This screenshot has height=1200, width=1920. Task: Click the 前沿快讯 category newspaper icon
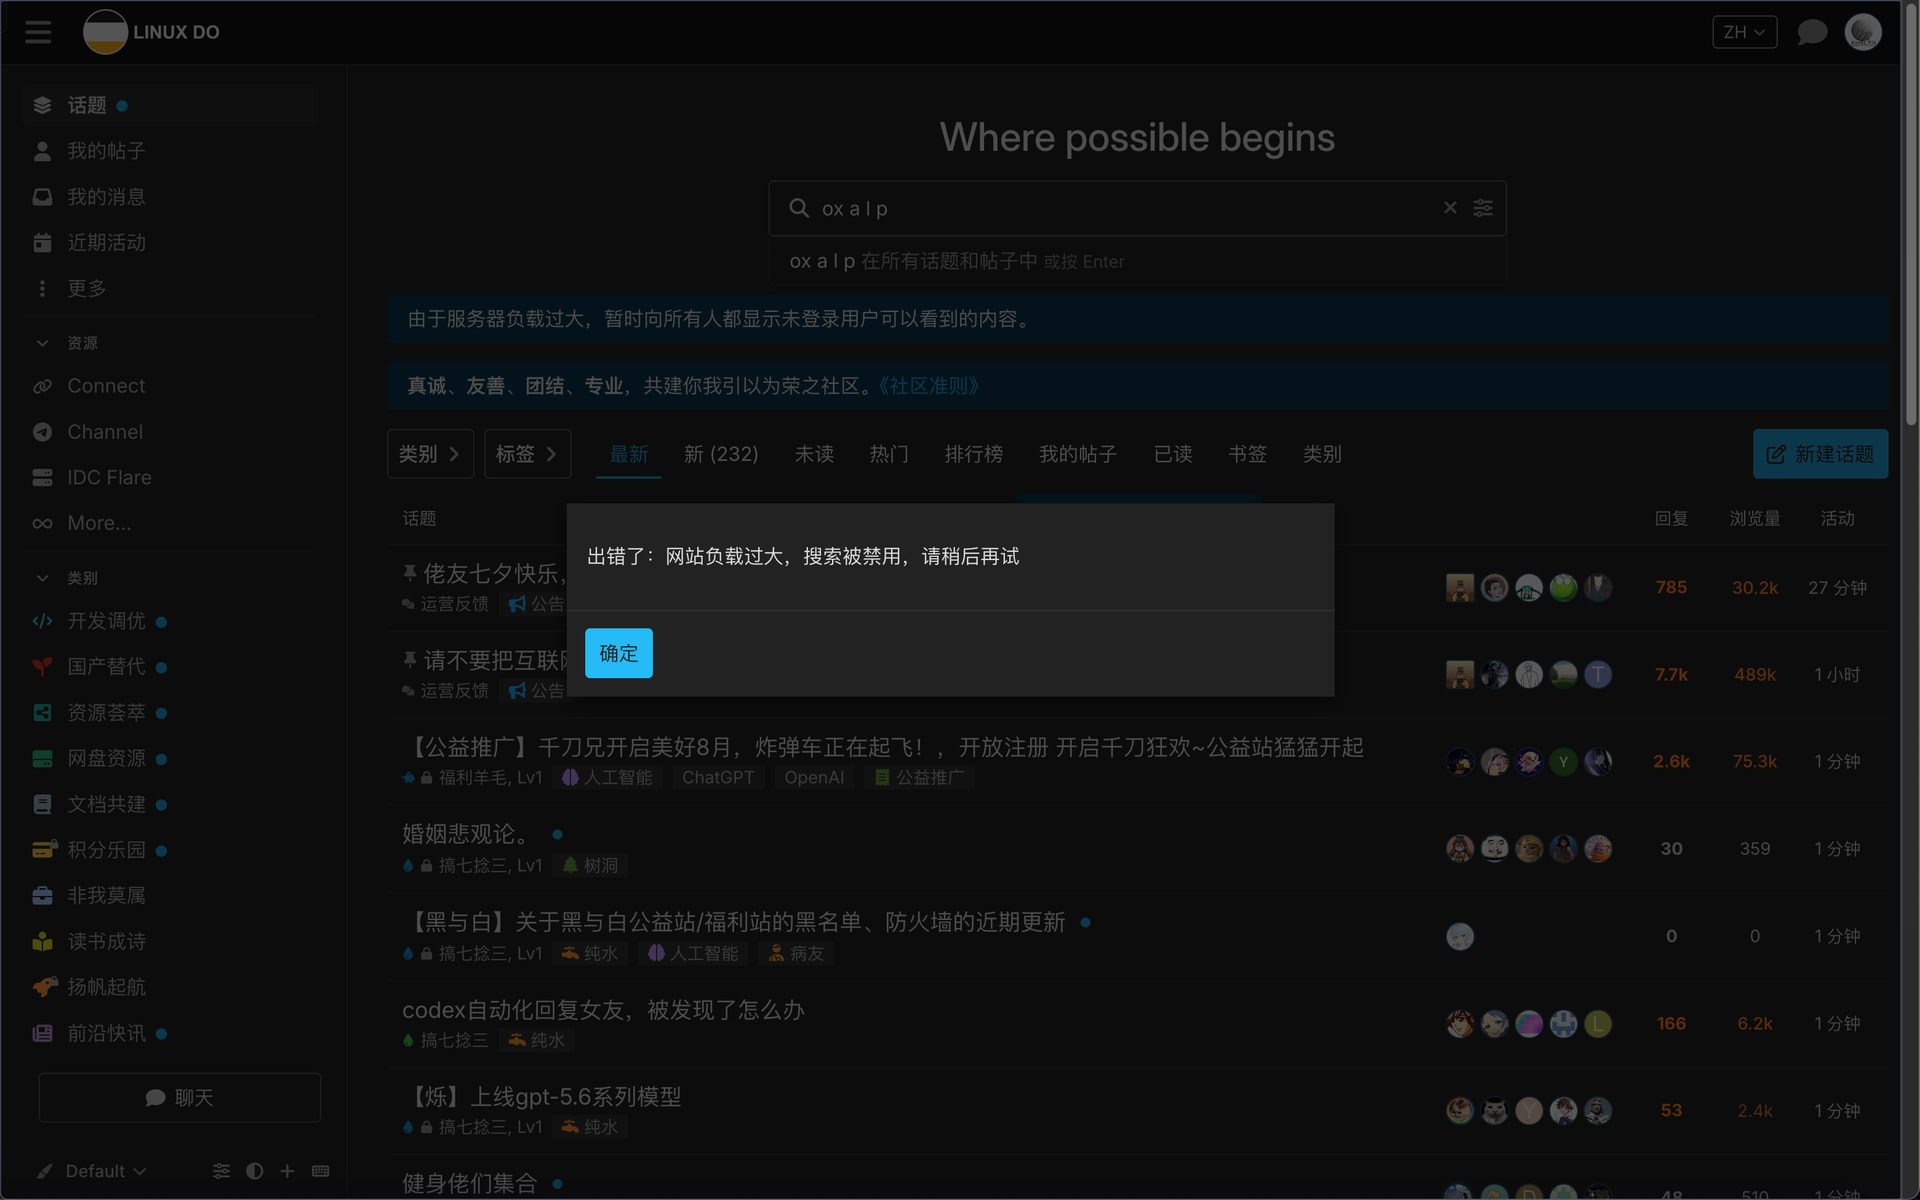point(42,1033)
